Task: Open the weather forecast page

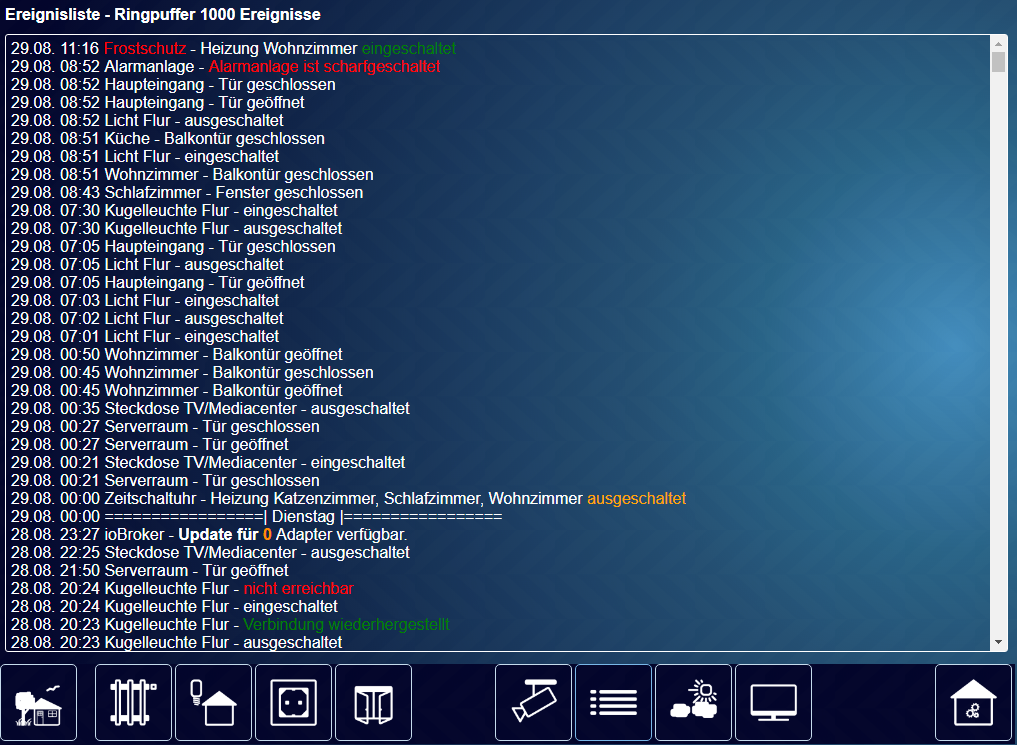Action: tap(693, 702)
